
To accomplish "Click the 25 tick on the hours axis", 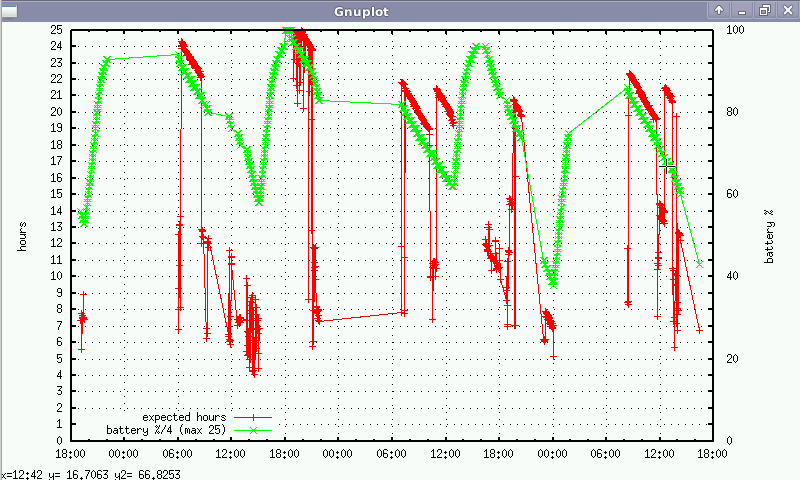I will tap(57, 29).
